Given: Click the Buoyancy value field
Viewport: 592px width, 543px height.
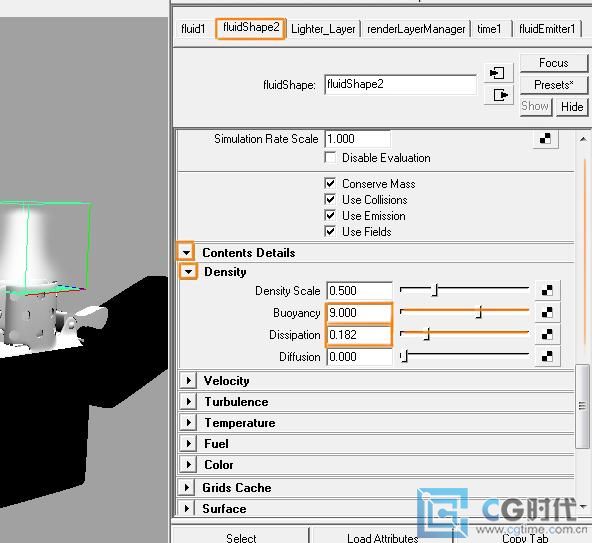Looking at the screenshot, I should [x=359, y=313].
